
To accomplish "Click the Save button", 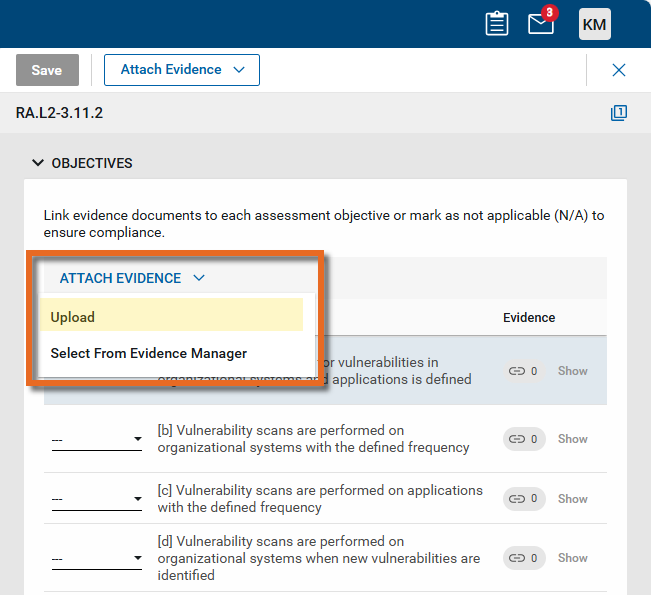I will [47, 70].
